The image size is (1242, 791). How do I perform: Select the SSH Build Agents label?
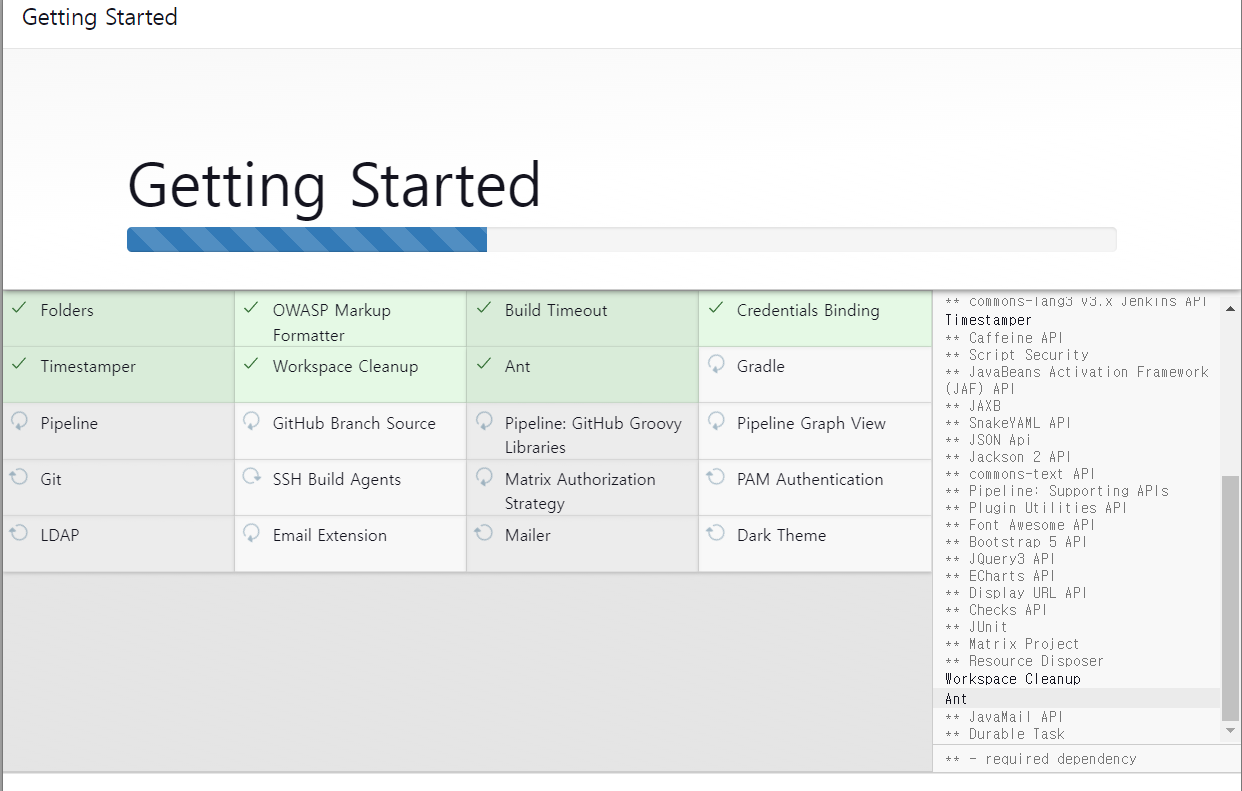(337, 479)
